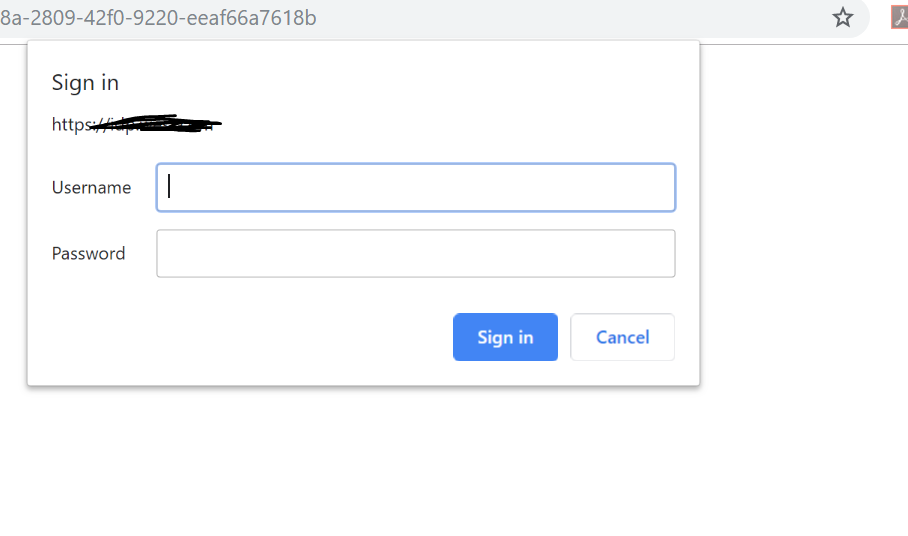Bookmark this page with the star icon
This screenshot has width=908, height=536.
click(843, 17)
